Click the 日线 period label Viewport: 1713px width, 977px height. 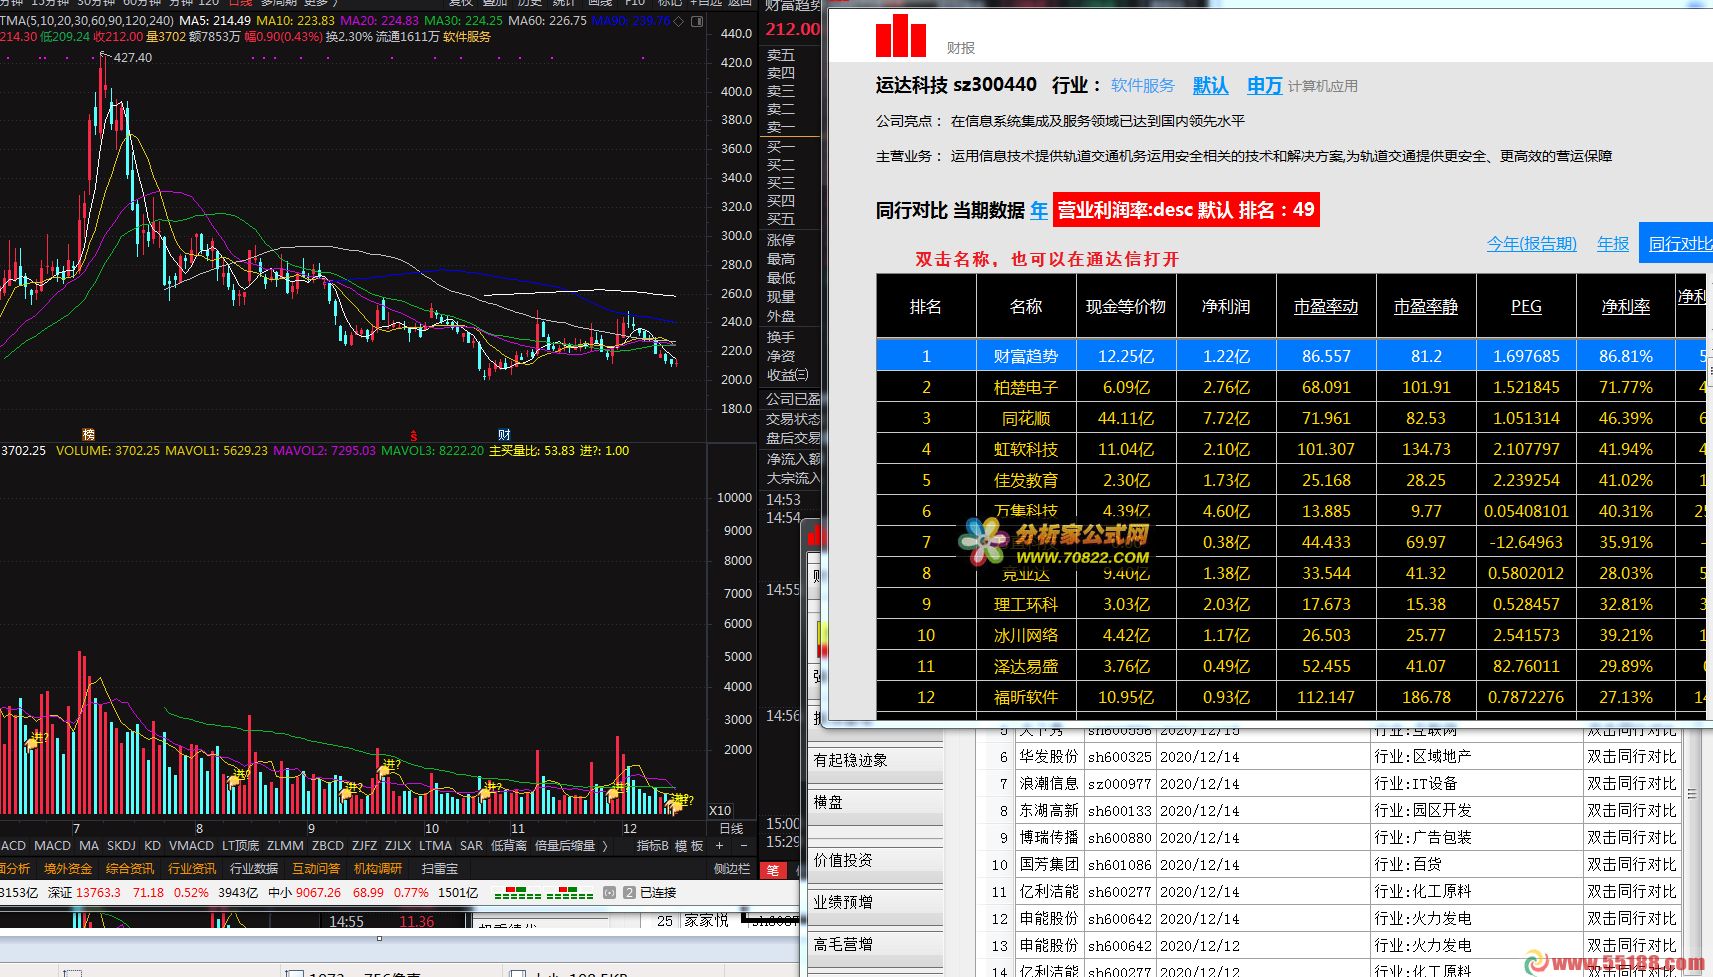[732, 828]
